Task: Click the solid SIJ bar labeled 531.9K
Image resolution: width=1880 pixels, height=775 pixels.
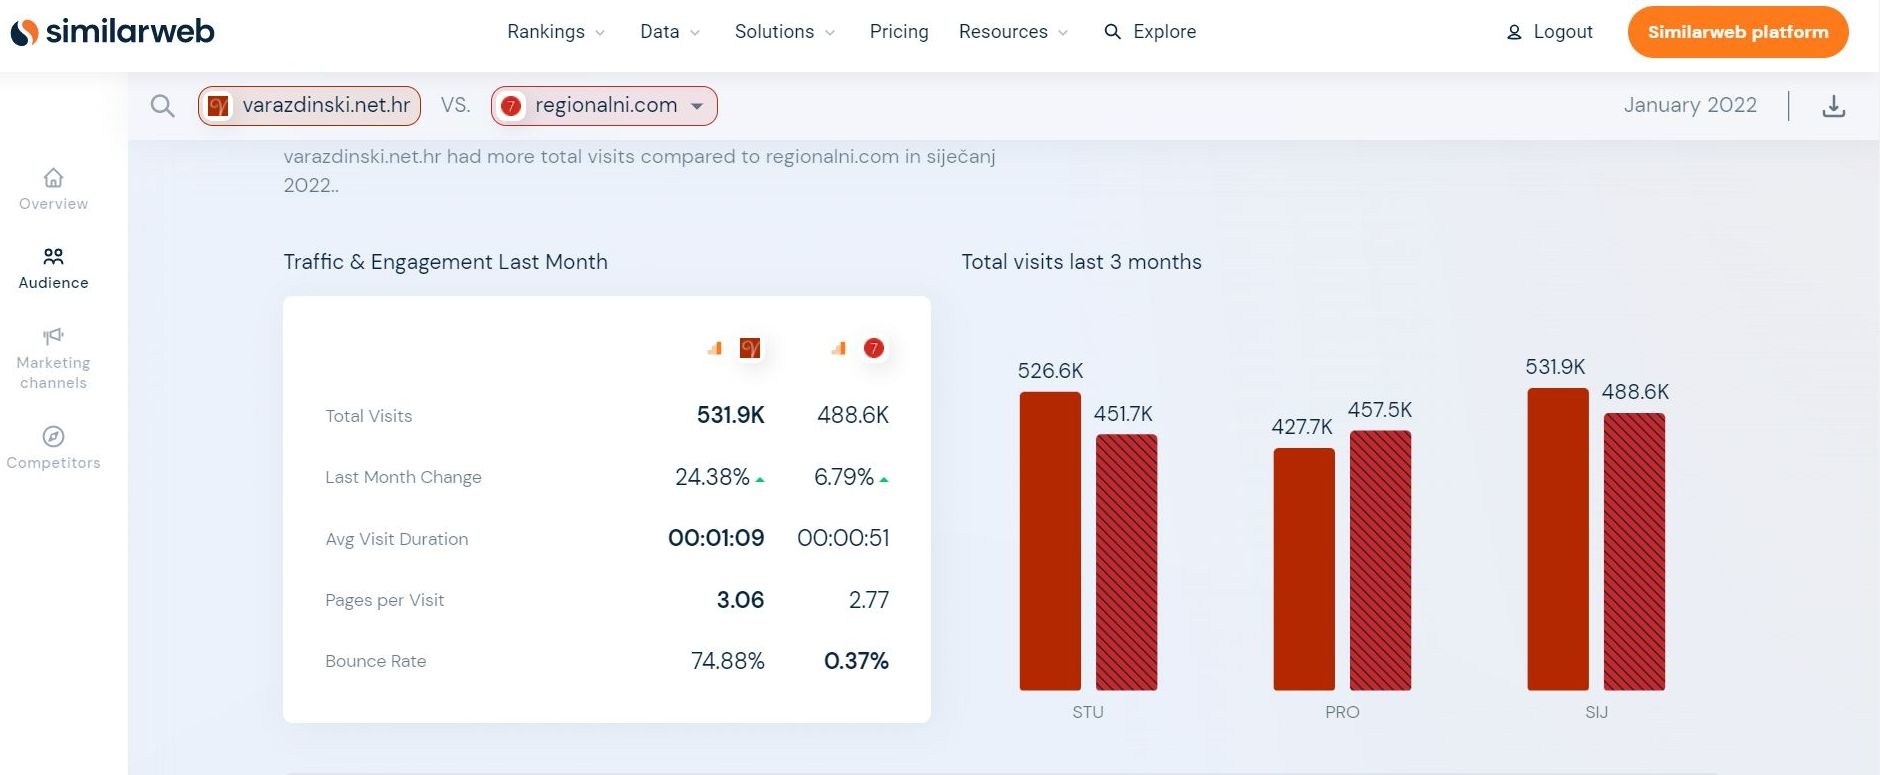Action: point(1558,539)
